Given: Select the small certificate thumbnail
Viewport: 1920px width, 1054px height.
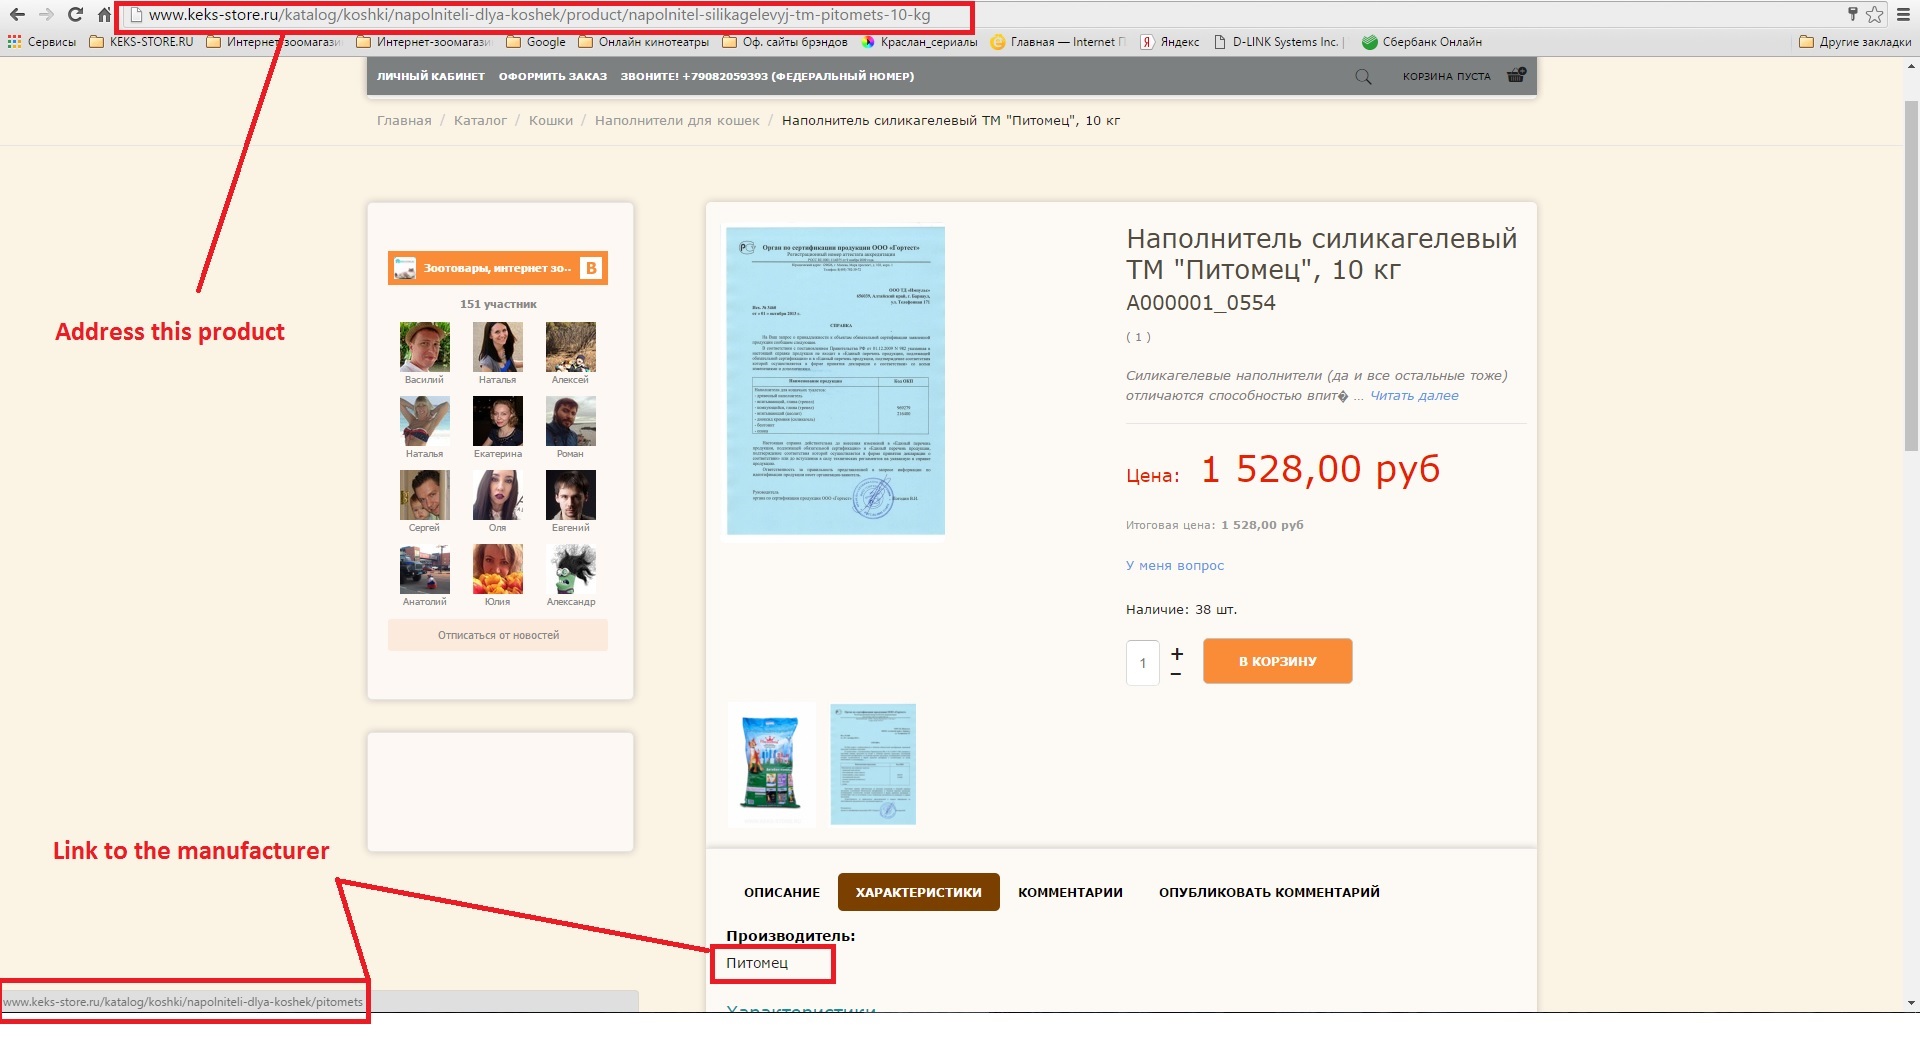Looking at the screenshot, I should [873, 764].
